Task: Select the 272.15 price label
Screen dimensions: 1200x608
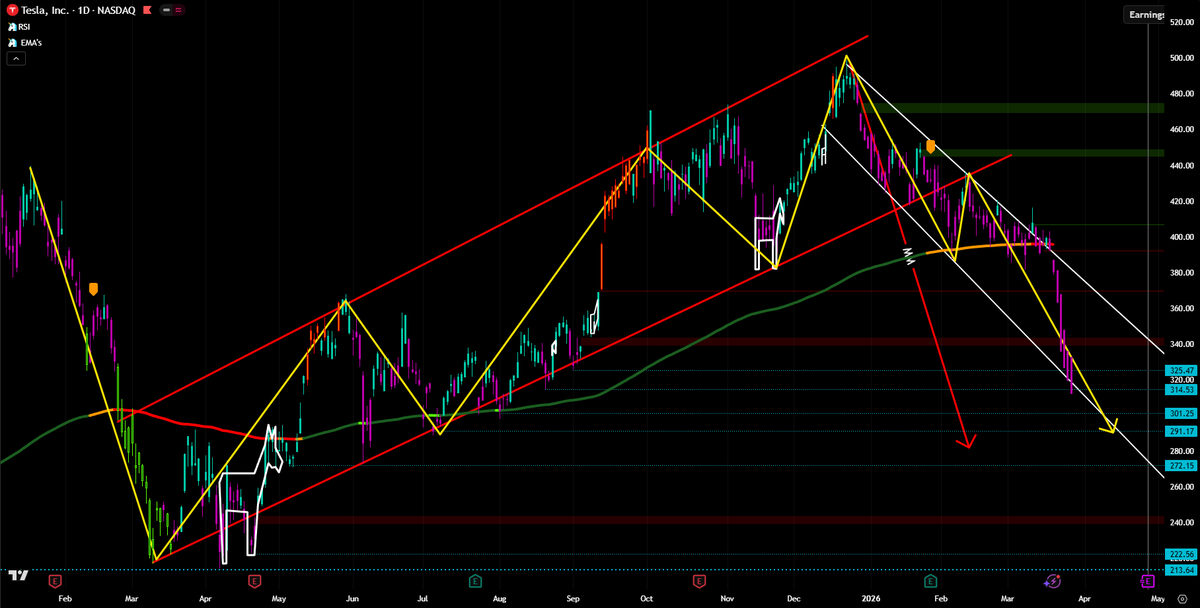Action: [x=1181, y=466]
